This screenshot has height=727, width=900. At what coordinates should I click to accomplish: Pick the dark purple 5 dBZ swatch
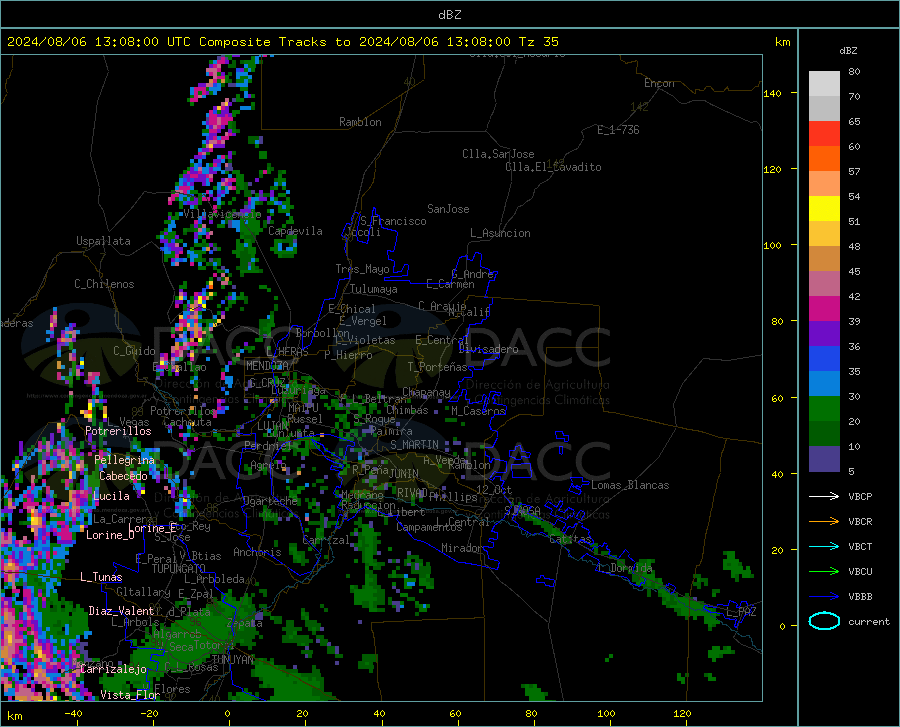(x=824, y=459)
